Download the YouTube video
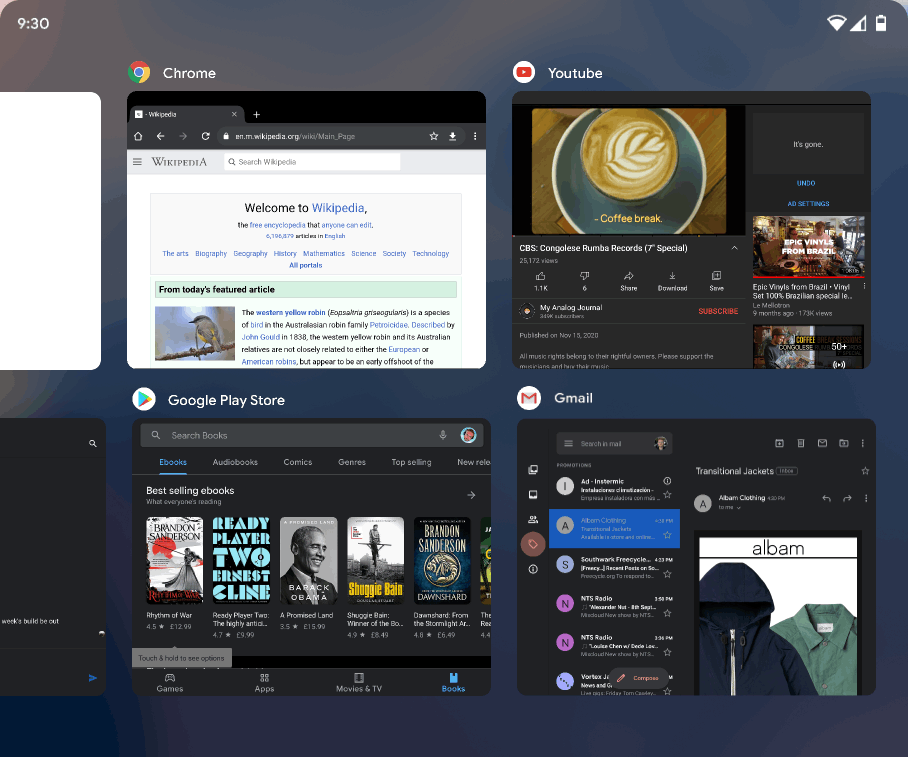Viewport: 908px width, 757px height. pos(672,280)
